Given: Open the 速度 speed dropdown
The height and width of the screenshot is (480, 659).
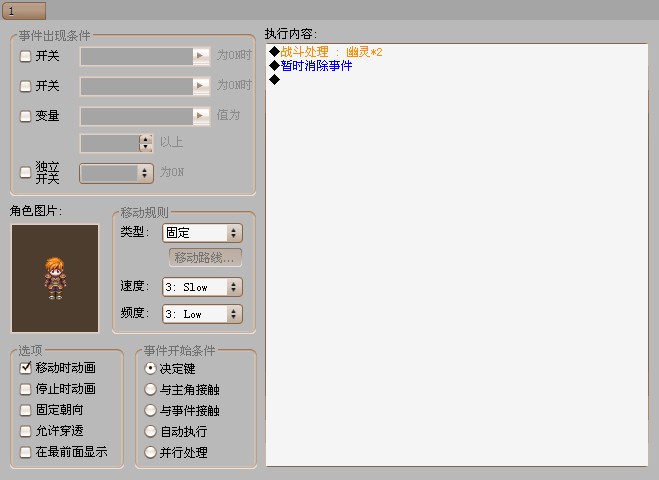Looking at the screenshot, I should pyautogui.click(x=202, y=287).
